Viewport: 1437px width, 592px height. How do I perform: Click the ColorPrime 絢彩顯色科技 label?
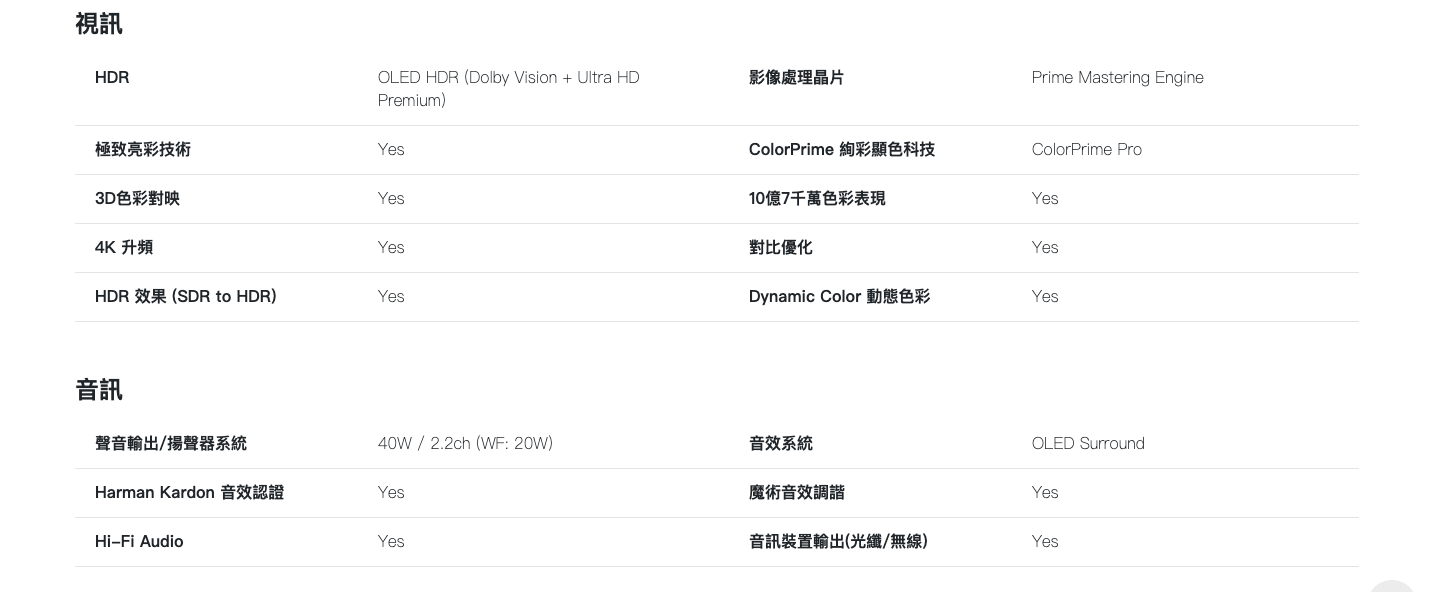click(841, 149)
